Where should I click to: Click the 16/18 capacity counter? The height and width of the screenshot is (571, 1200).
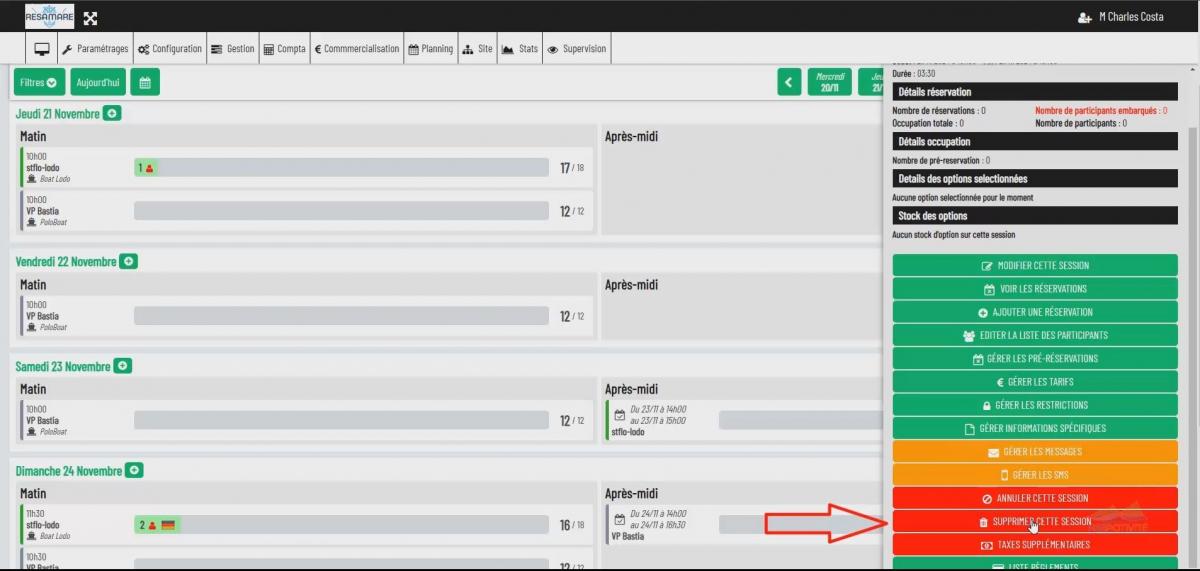click(571, 525)
